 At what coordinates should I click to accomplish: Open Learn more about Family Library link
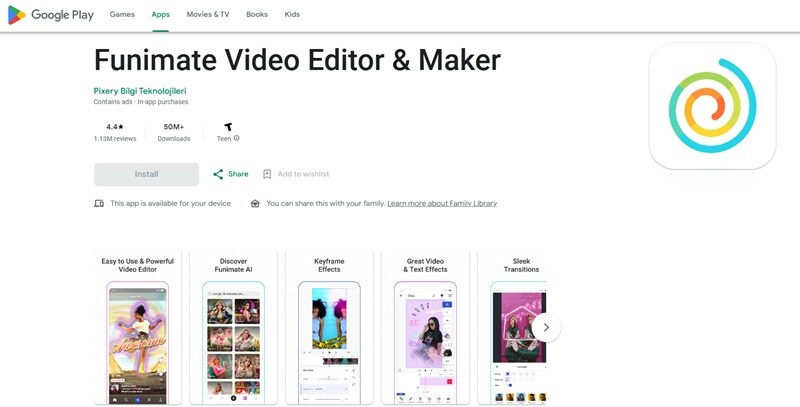point(442,204)
